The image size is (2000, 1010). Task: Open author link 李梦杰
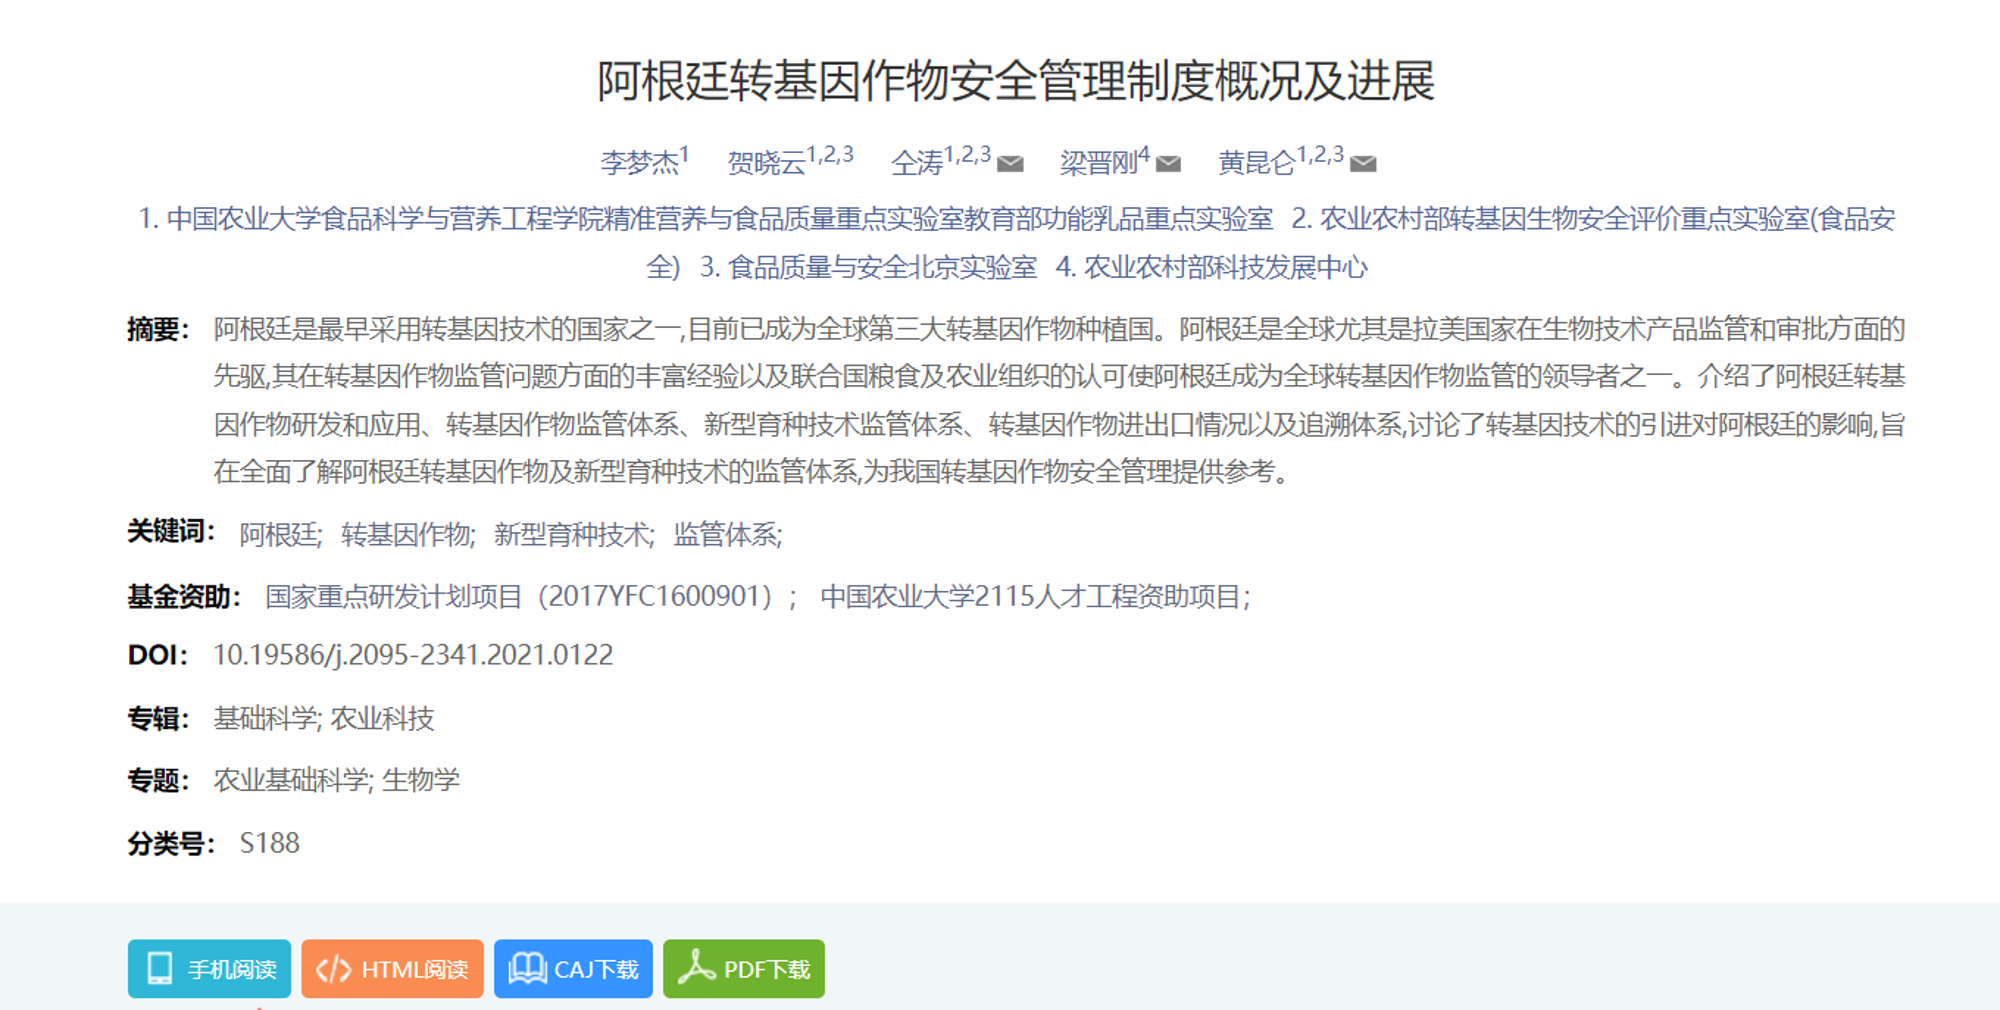(x=639, y=162)
